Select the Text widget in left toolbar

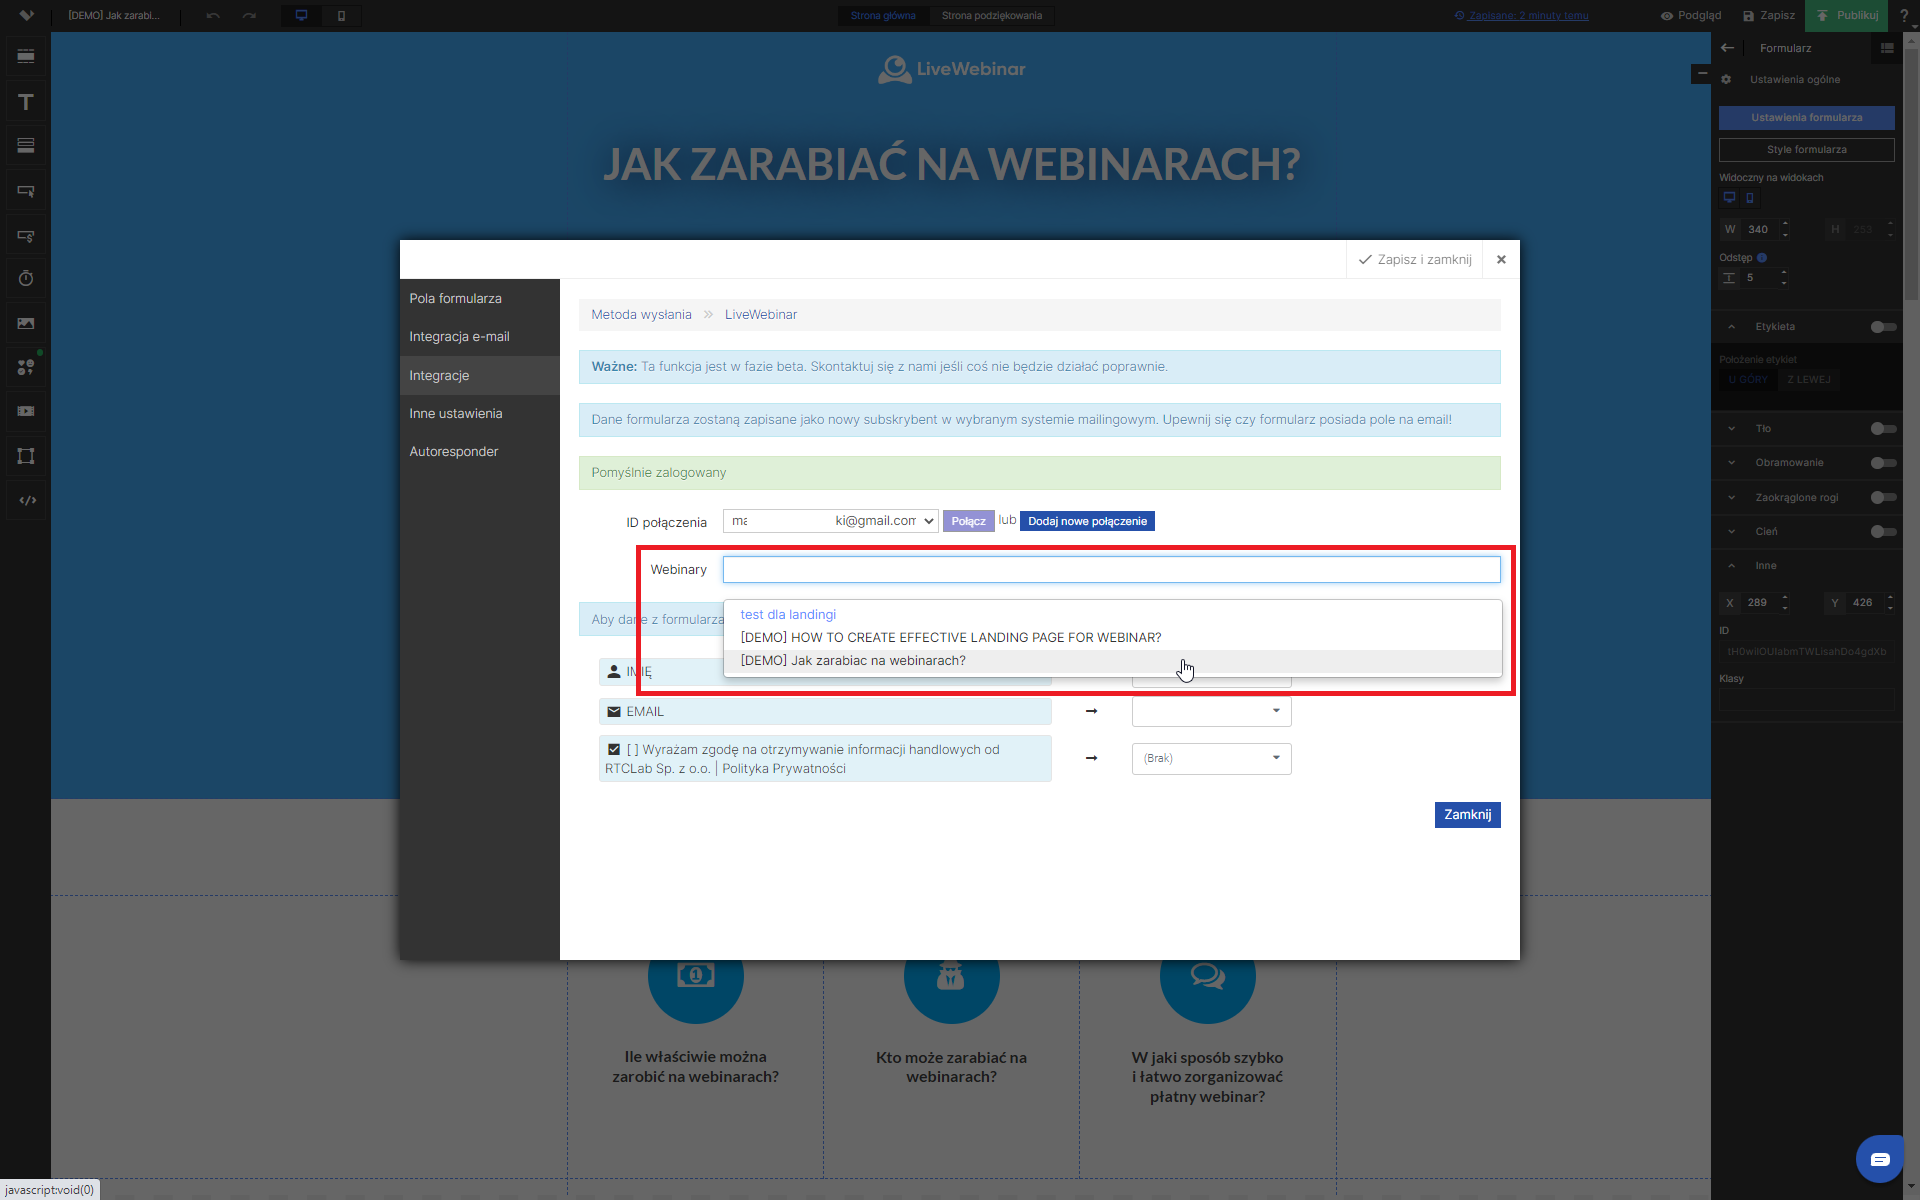coord(26,102)
